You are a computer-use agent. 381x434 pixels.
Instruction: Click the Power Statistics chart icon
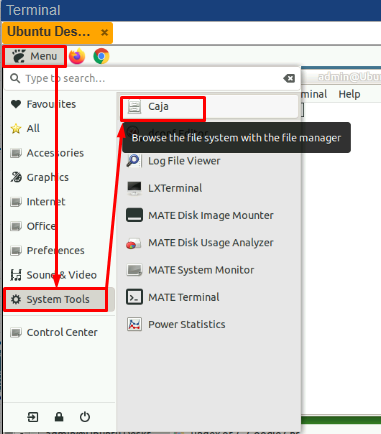(x=134, y=324)
